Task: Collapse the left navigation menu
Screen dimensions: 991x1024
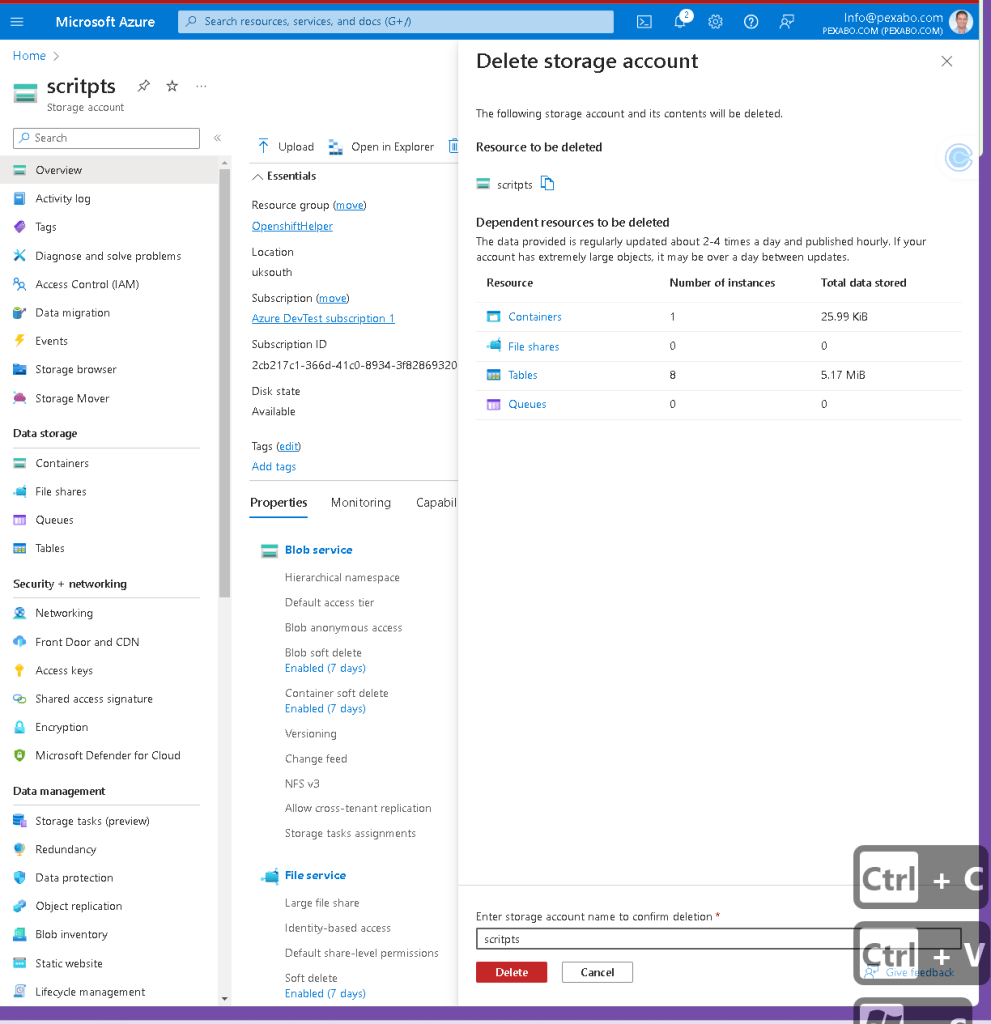Action: click(x=218, y=138)
